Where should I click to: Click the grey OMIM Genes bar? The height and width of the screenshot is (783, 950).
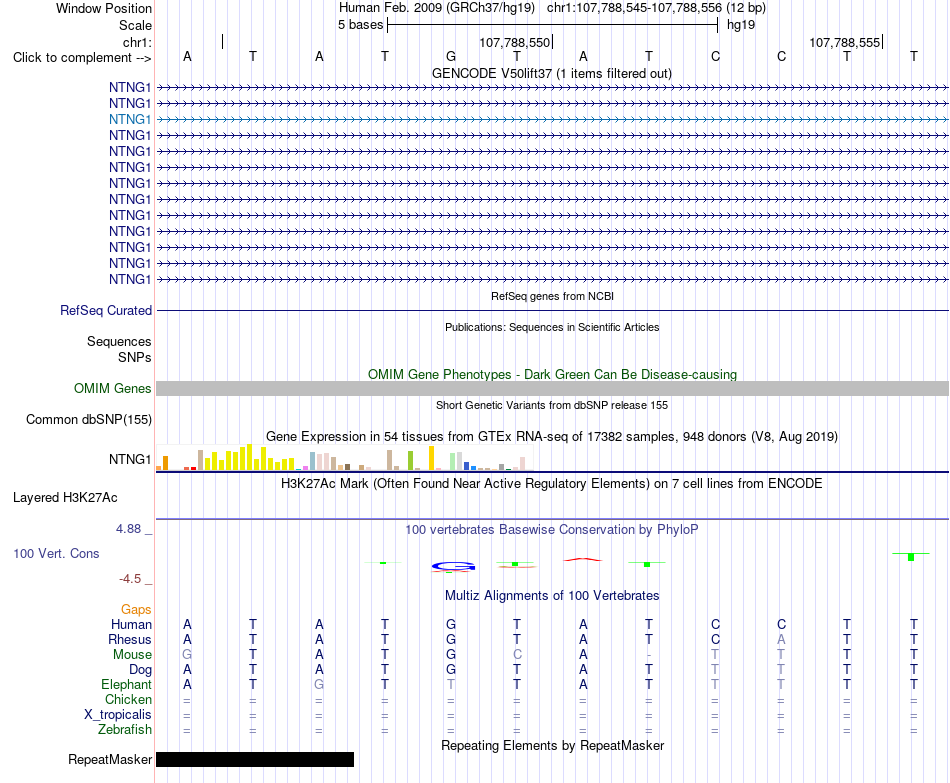point(552,388)
